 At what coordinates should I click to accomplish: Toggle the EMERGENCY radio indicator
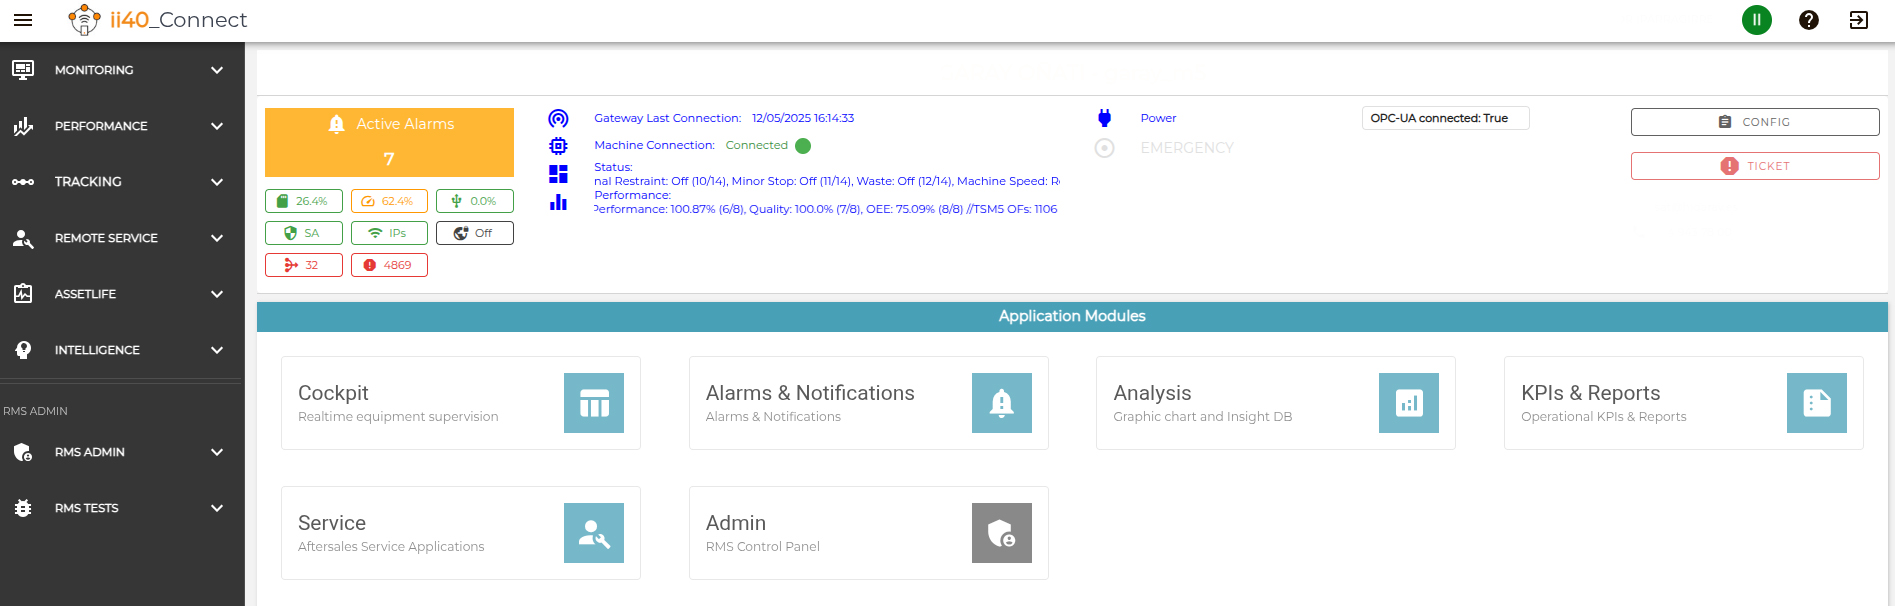coord(1104,148)
